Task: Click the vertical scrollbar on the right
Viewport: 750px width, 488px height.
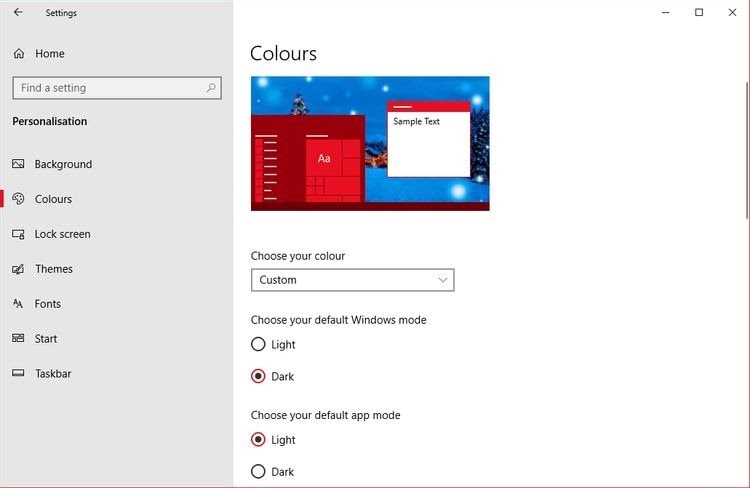Action: point(747,150)
